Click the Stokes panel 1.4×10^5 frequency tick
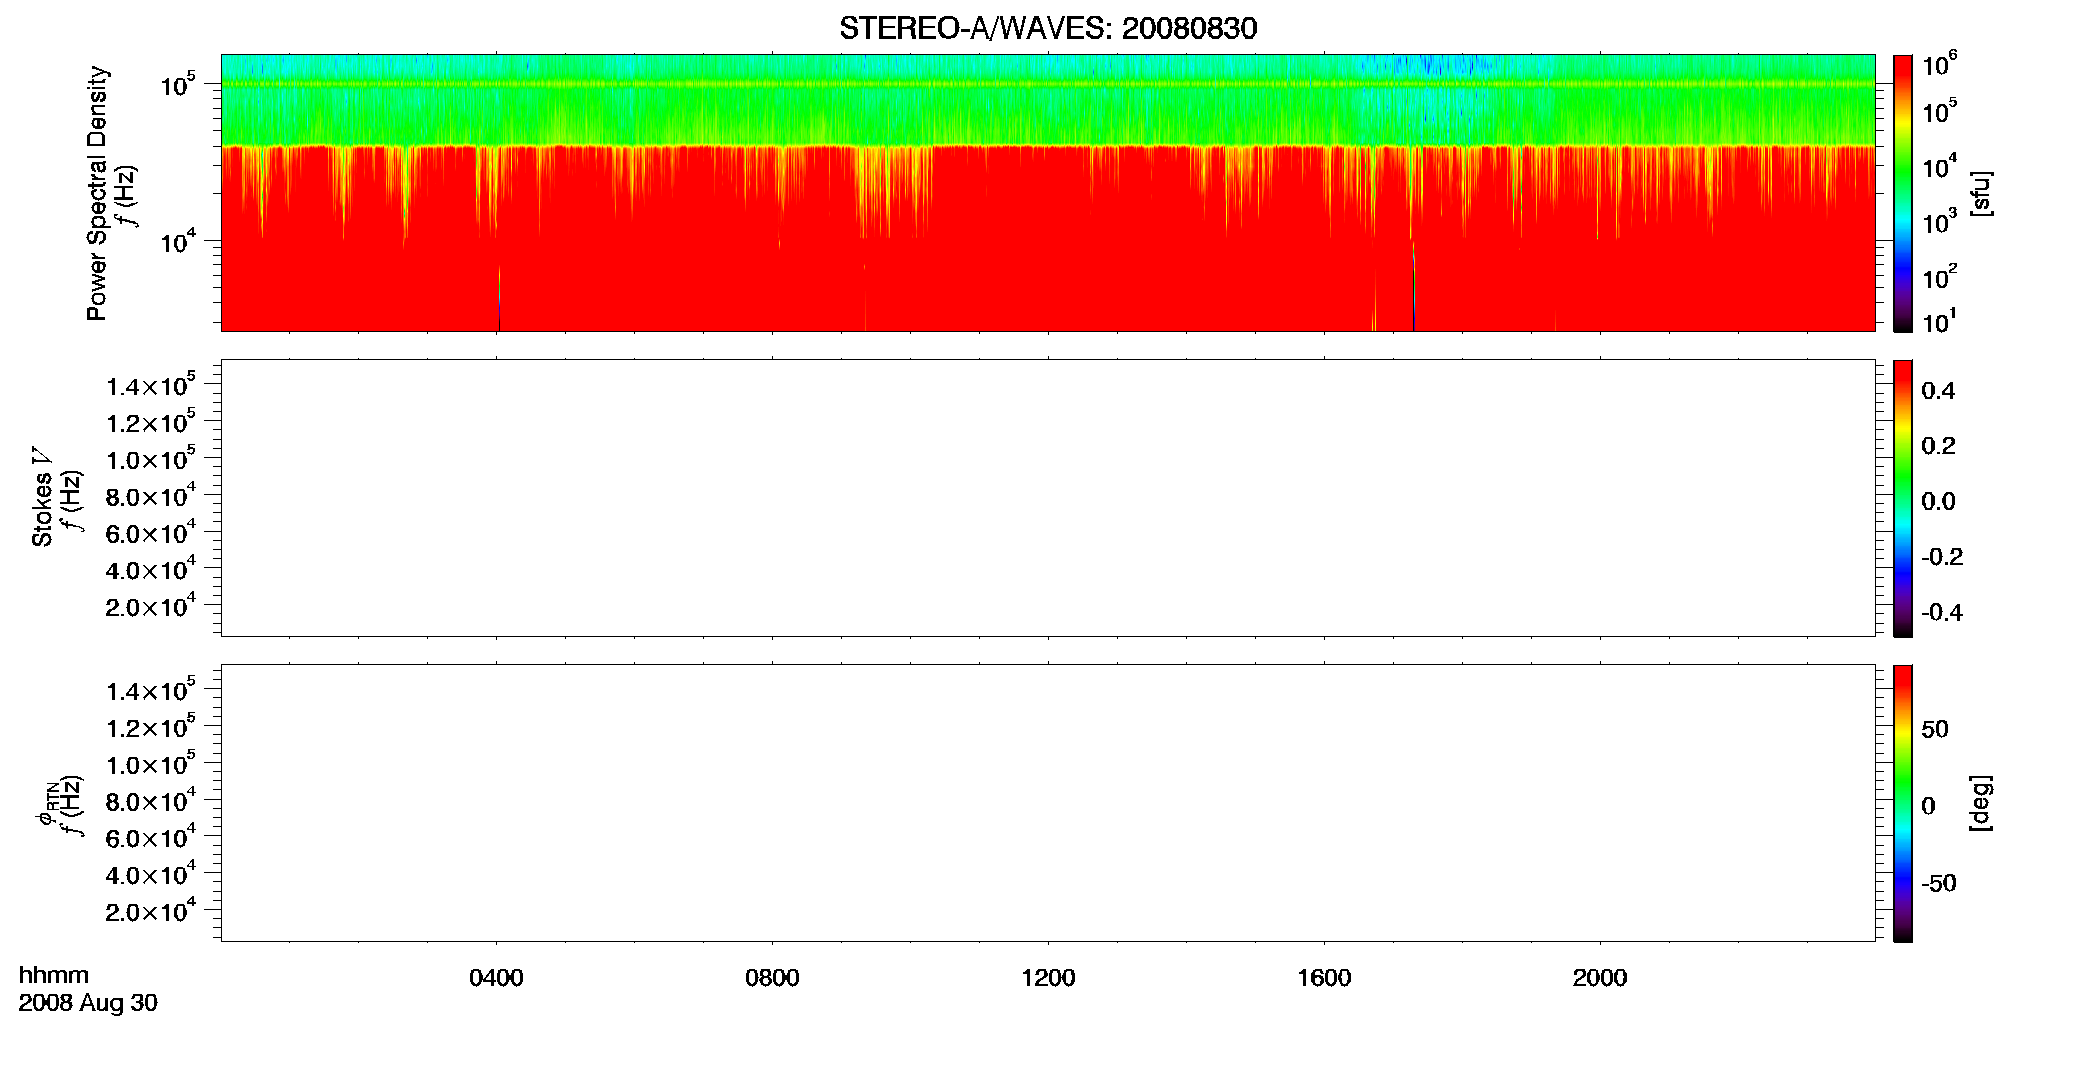 [151, 385]
